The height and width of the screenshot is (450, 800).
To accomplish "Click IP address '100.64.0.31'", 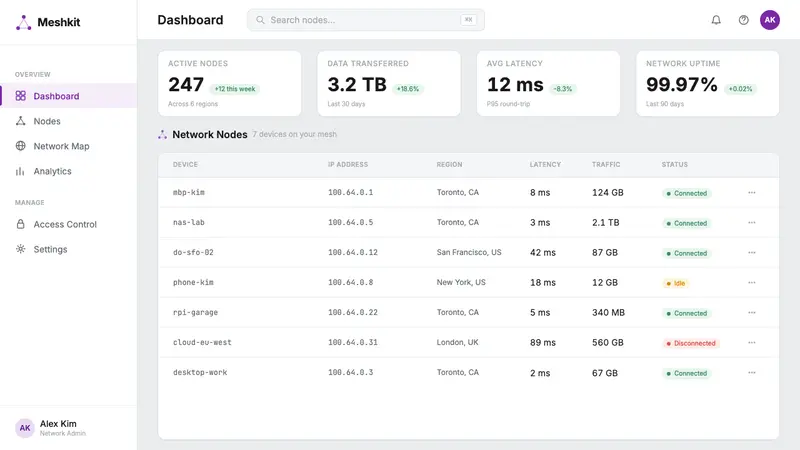I will coord(353,342).
